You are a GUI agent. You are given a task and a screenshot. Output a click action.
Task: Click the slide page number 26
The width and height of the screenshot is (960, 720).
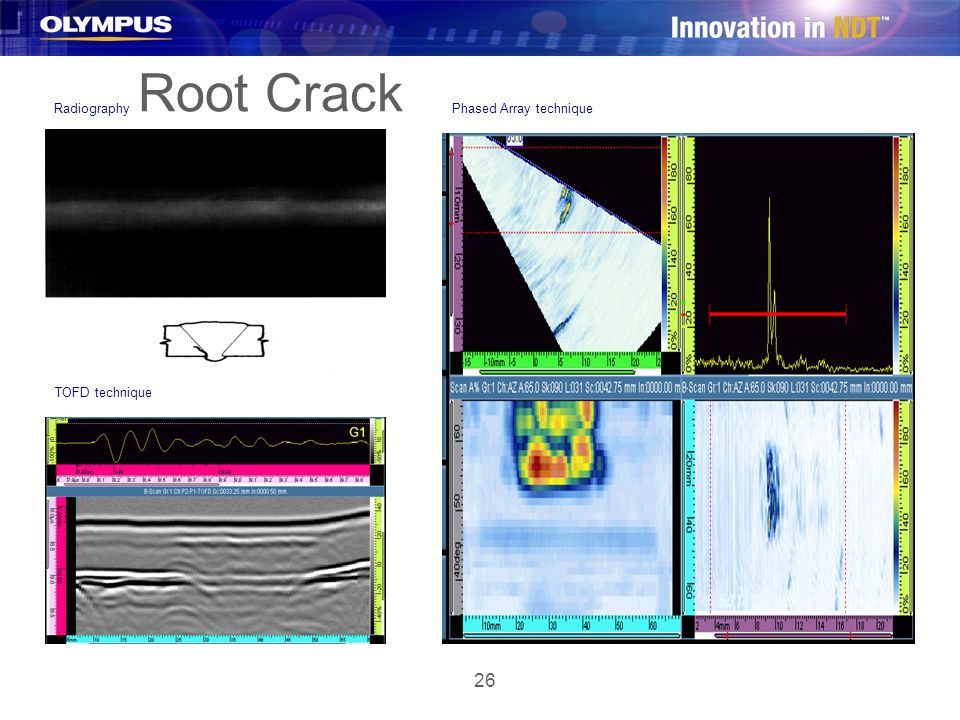coord(484,680)
